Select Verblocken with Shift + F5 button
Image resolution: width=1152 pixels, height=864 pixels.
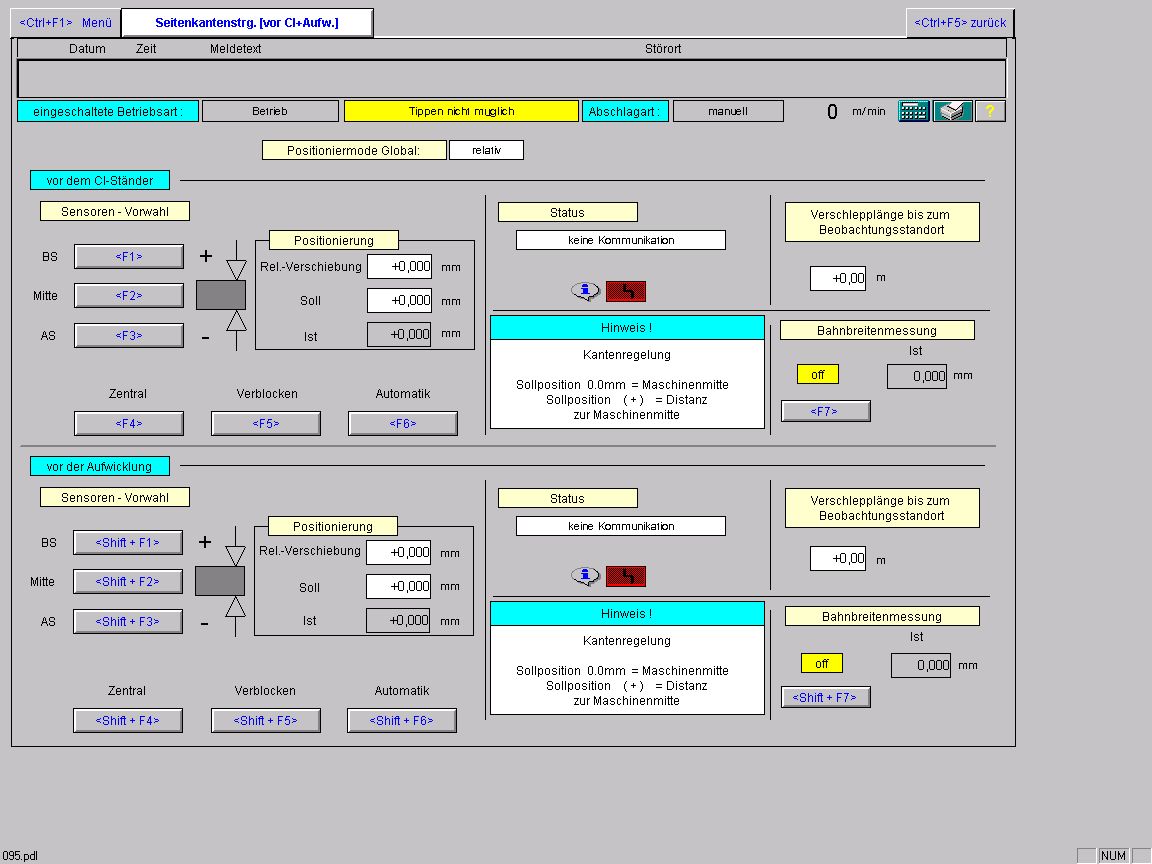coord(265,721)
